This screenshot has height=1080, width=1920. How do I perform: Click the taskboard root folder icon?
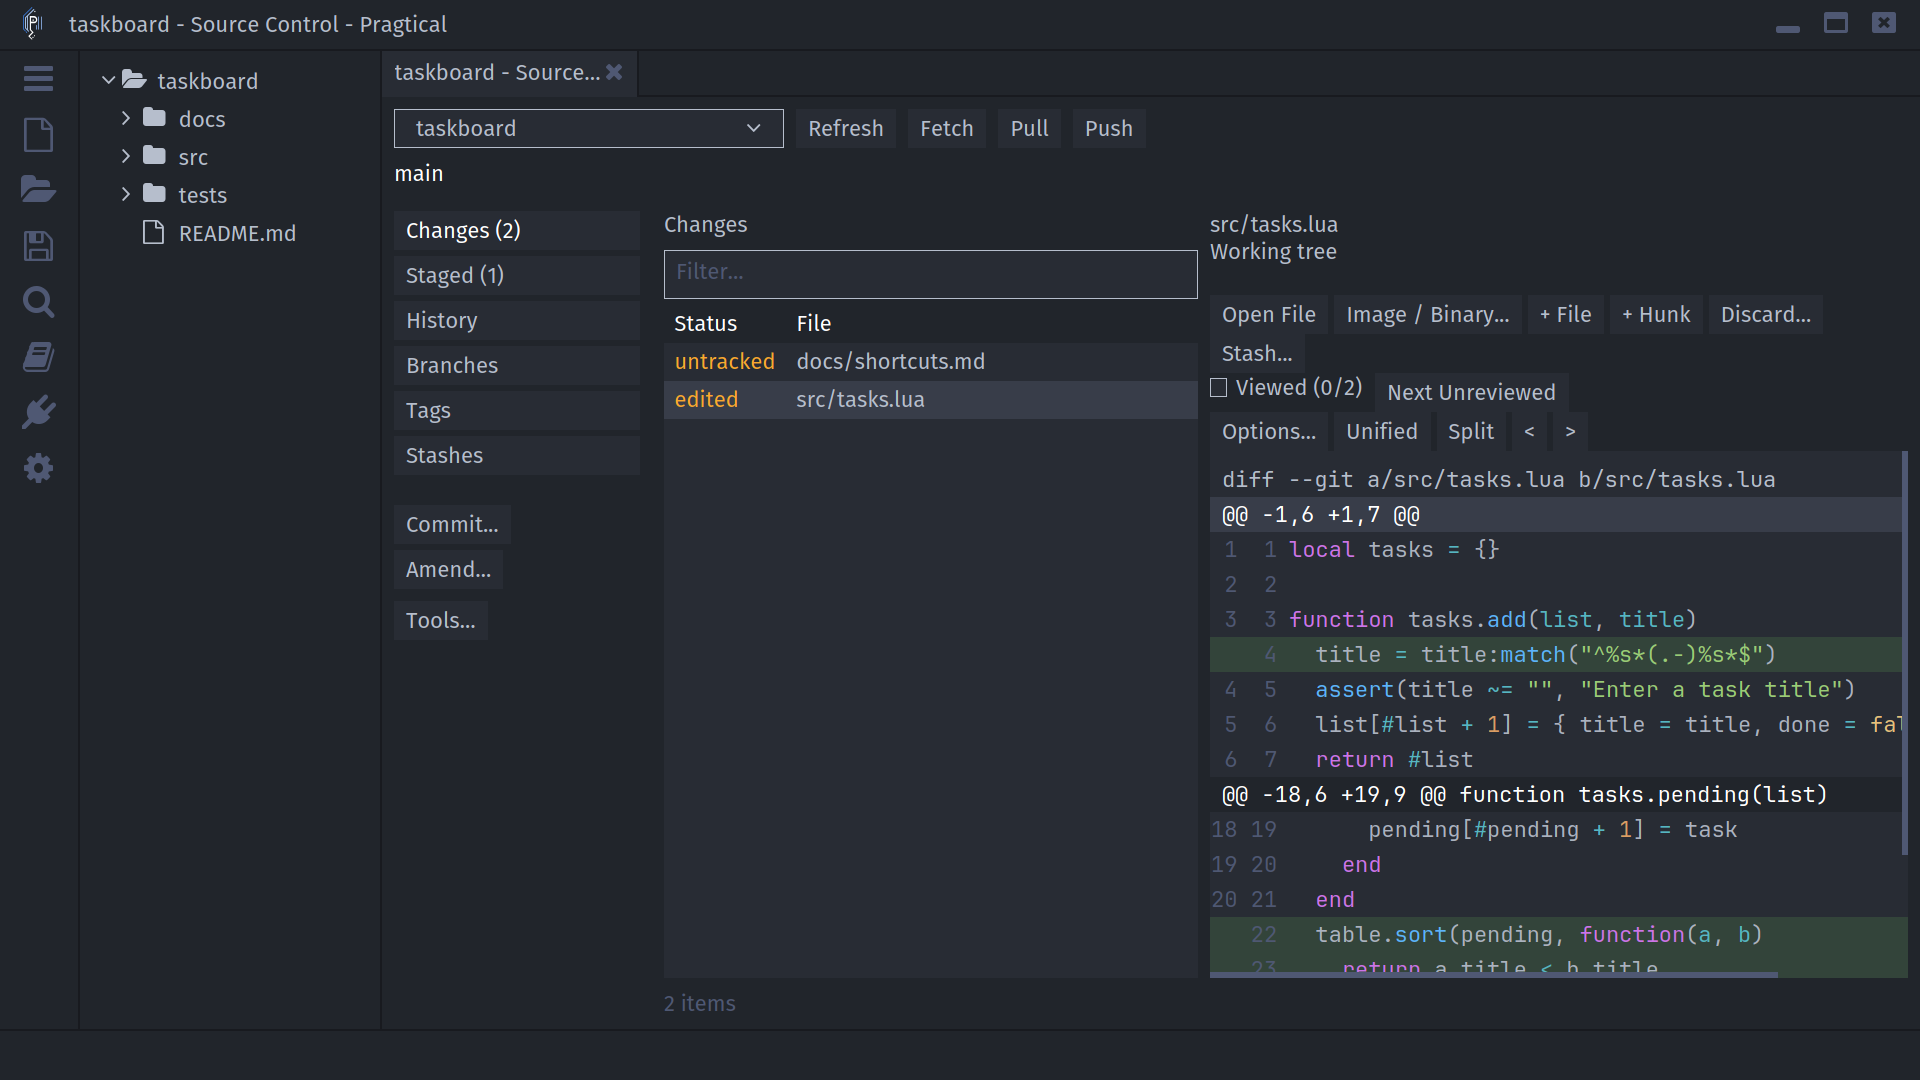coord(134,80)
